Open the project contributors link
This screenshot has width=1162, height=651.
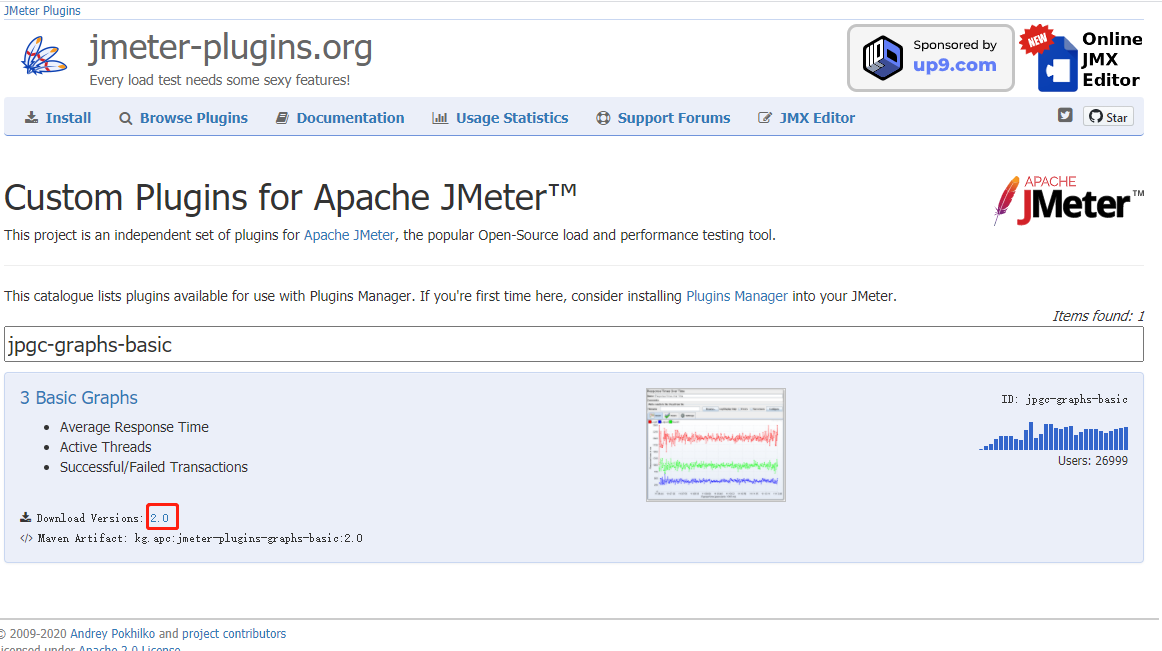pyautogui.click(x=234, y=634)
